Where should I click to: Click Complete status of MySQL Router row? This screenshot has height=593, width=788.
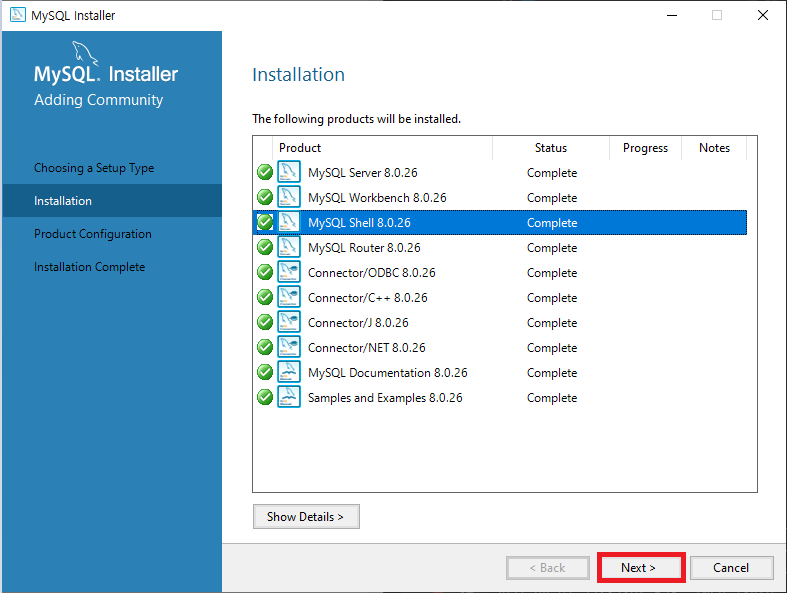pos(552,248)
